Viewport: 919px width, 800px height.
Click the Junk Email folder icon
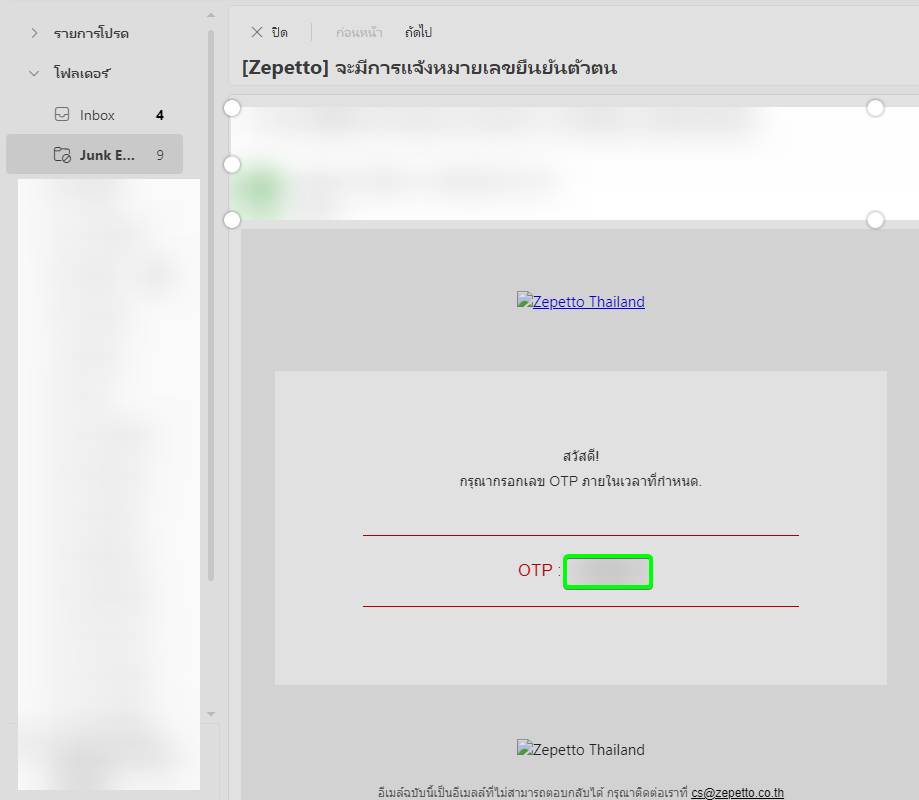[62, 155]
